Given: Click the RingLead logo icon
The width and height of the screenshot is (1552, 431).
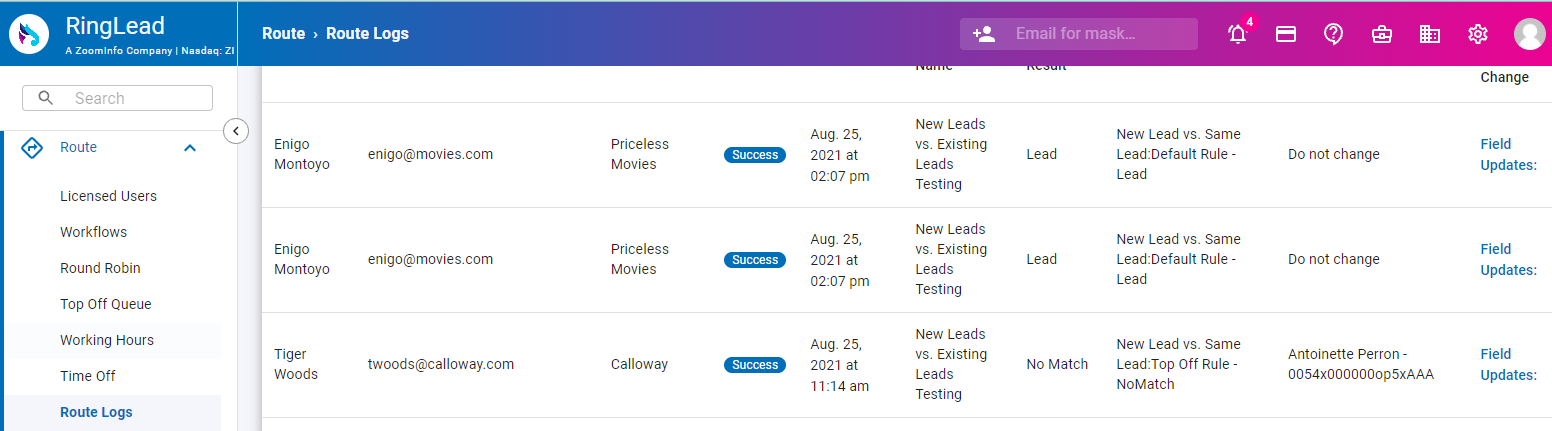Looking at the screenshot, I should (31, 34).
